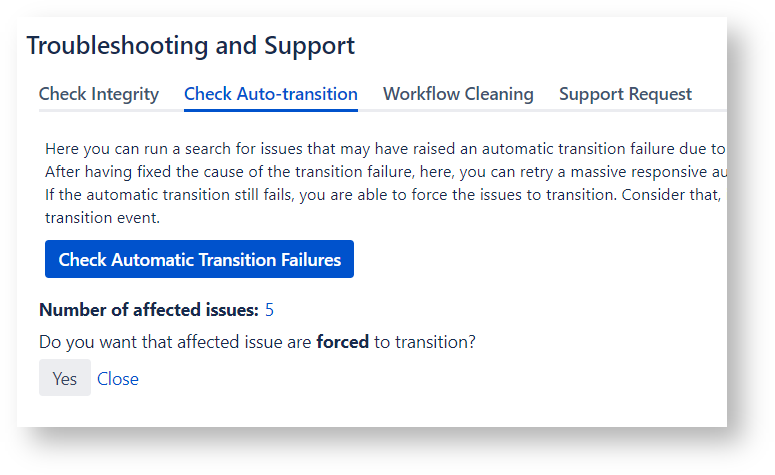Image resolution: width=775 pixels, height=475 pixels.
Task: Click the word Support in the heading
Action: 309,45
